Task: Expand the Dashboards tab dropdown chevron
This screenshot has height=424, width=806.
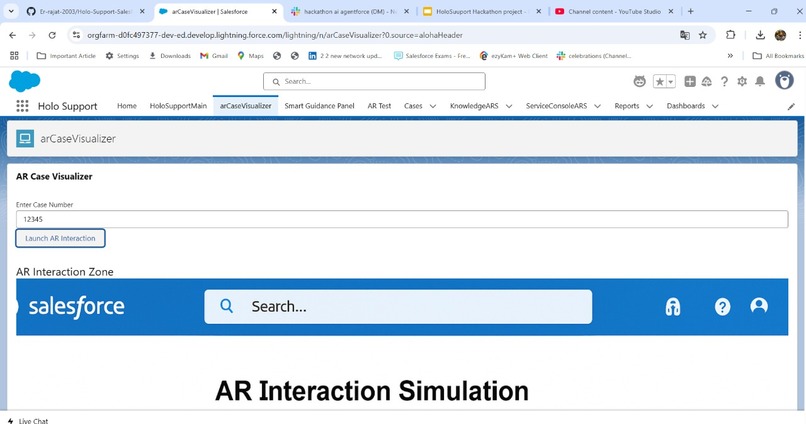Action: (x=715, y=106)
